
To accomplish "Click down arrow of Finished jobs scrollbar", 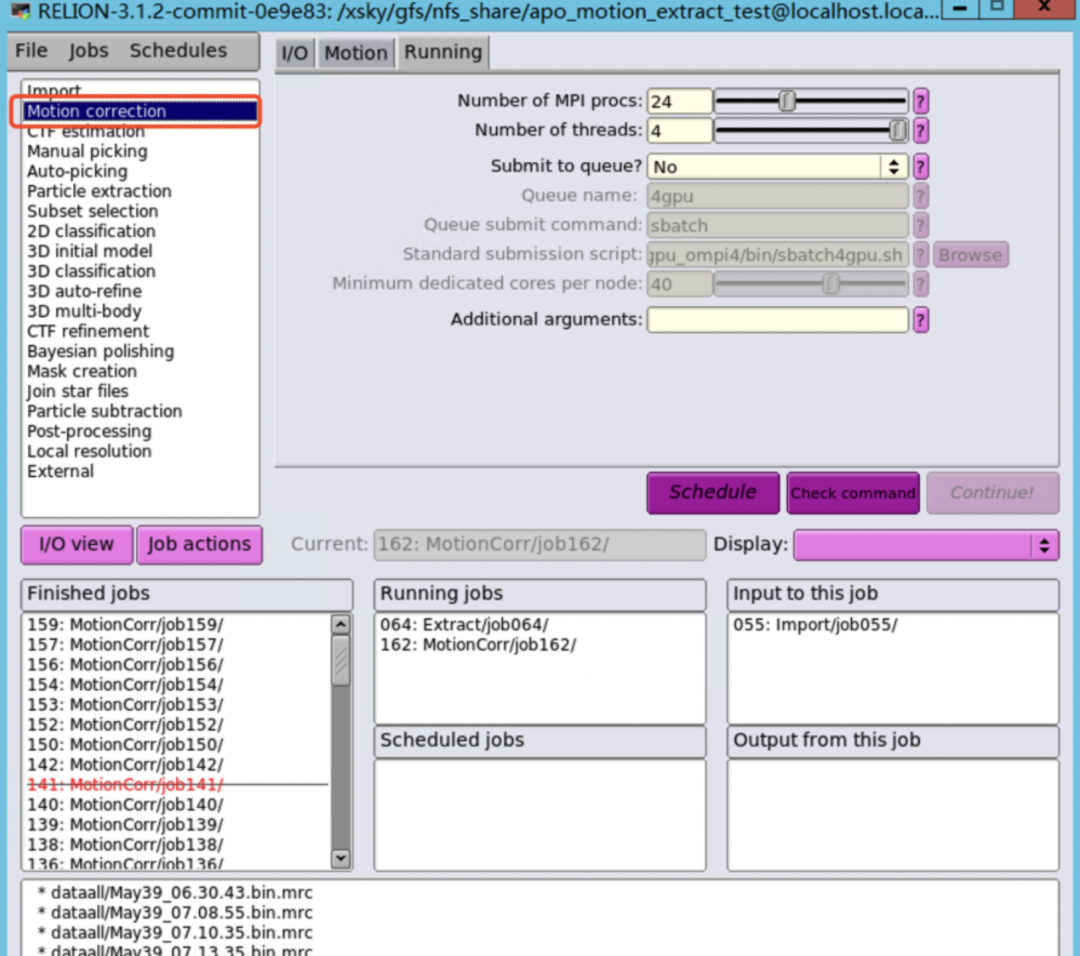I will [341, 858].
